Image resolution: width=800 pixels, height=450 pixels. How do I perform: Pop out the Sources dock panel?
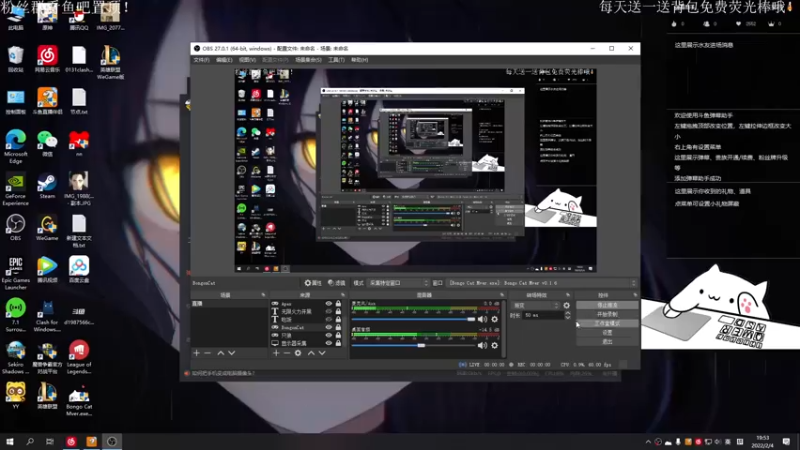(x=343, y=295)
